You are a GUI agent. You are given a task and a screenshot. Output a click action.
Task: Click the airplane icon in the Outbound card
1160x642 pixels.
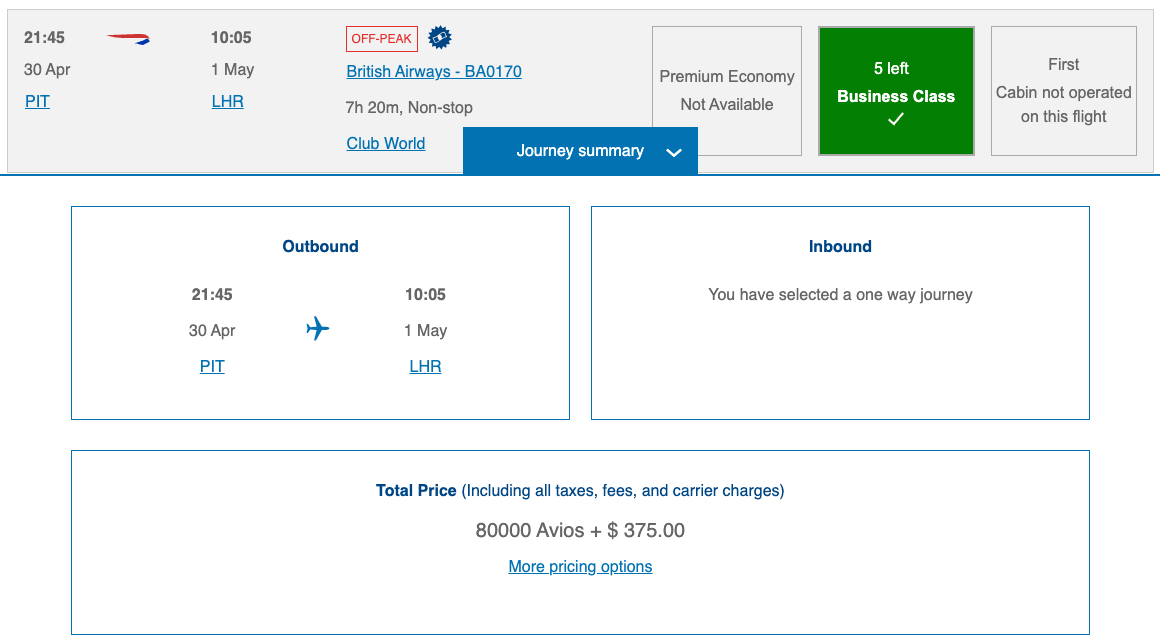tap(318, 327)
